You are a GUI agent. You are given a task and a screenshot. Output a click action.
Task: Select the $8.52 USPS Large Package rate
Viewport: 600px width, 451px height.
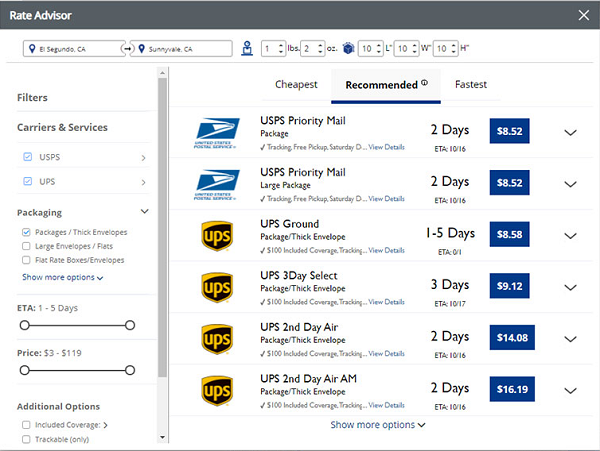tap(509, 183)
